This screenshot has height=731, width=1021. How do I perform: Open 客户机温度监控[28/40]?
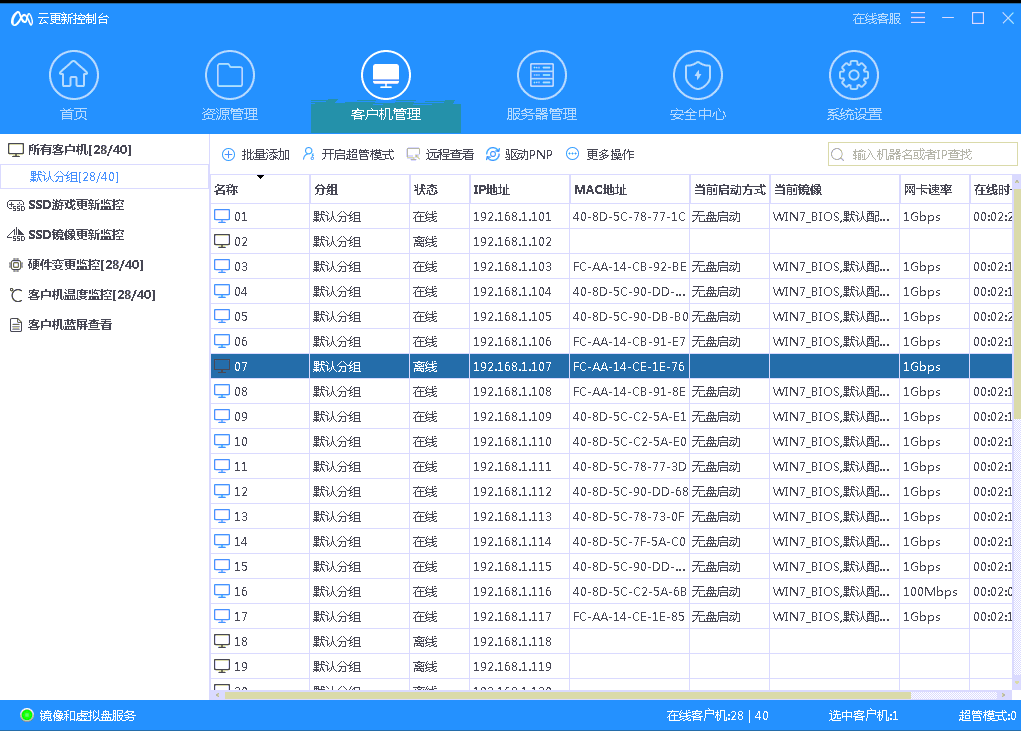pyautogui.click(x=82, y=295)
